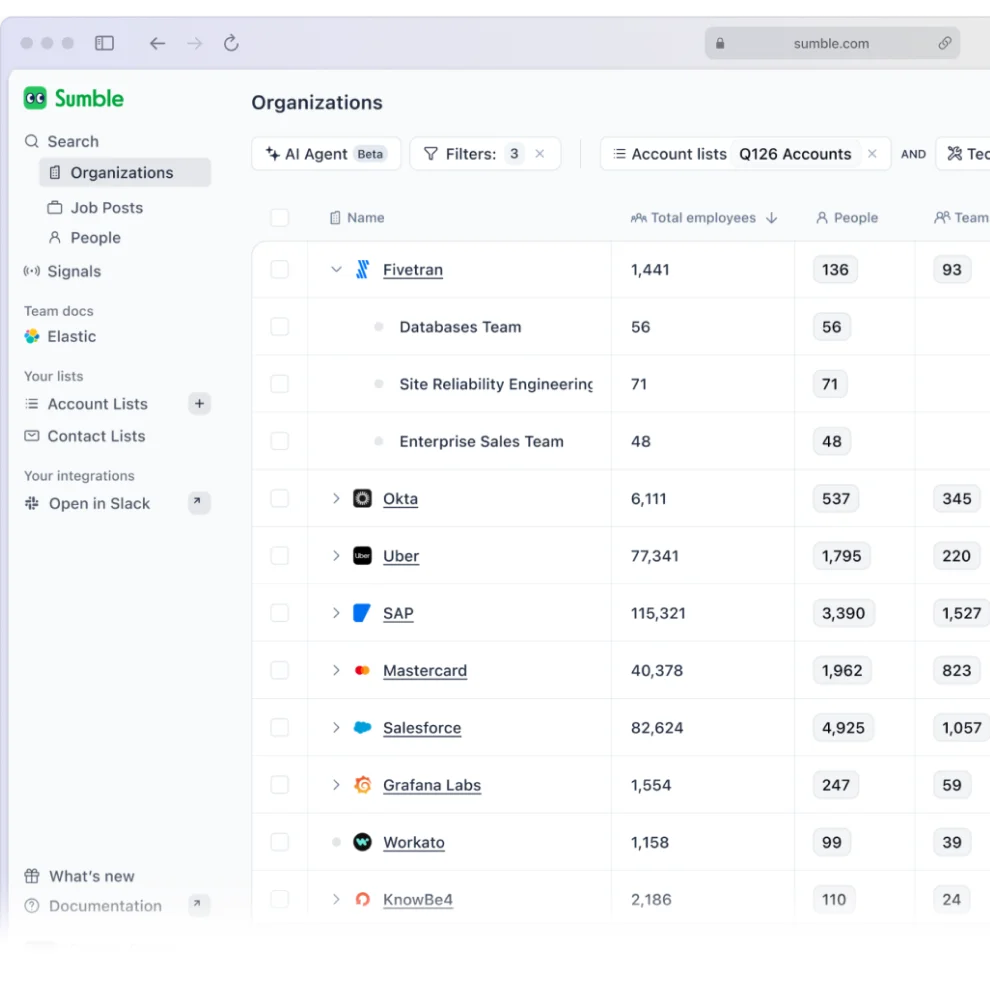990x999 pixels.
Task: Sort by Total employees arrow icon
Action: coord(771,218)
